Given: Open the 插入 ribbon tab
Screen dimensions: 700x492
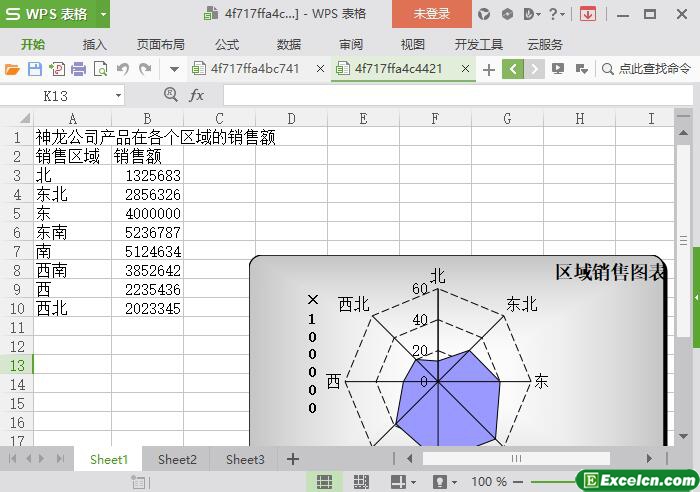Looking at the screenshot, I should click(x=95, y=45).
